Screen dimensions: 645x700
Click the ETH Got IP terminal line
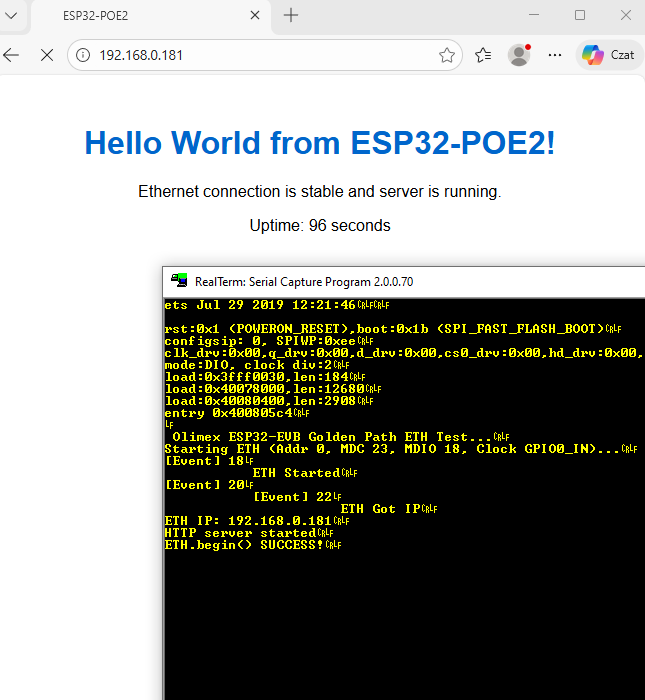pos(389,509)
